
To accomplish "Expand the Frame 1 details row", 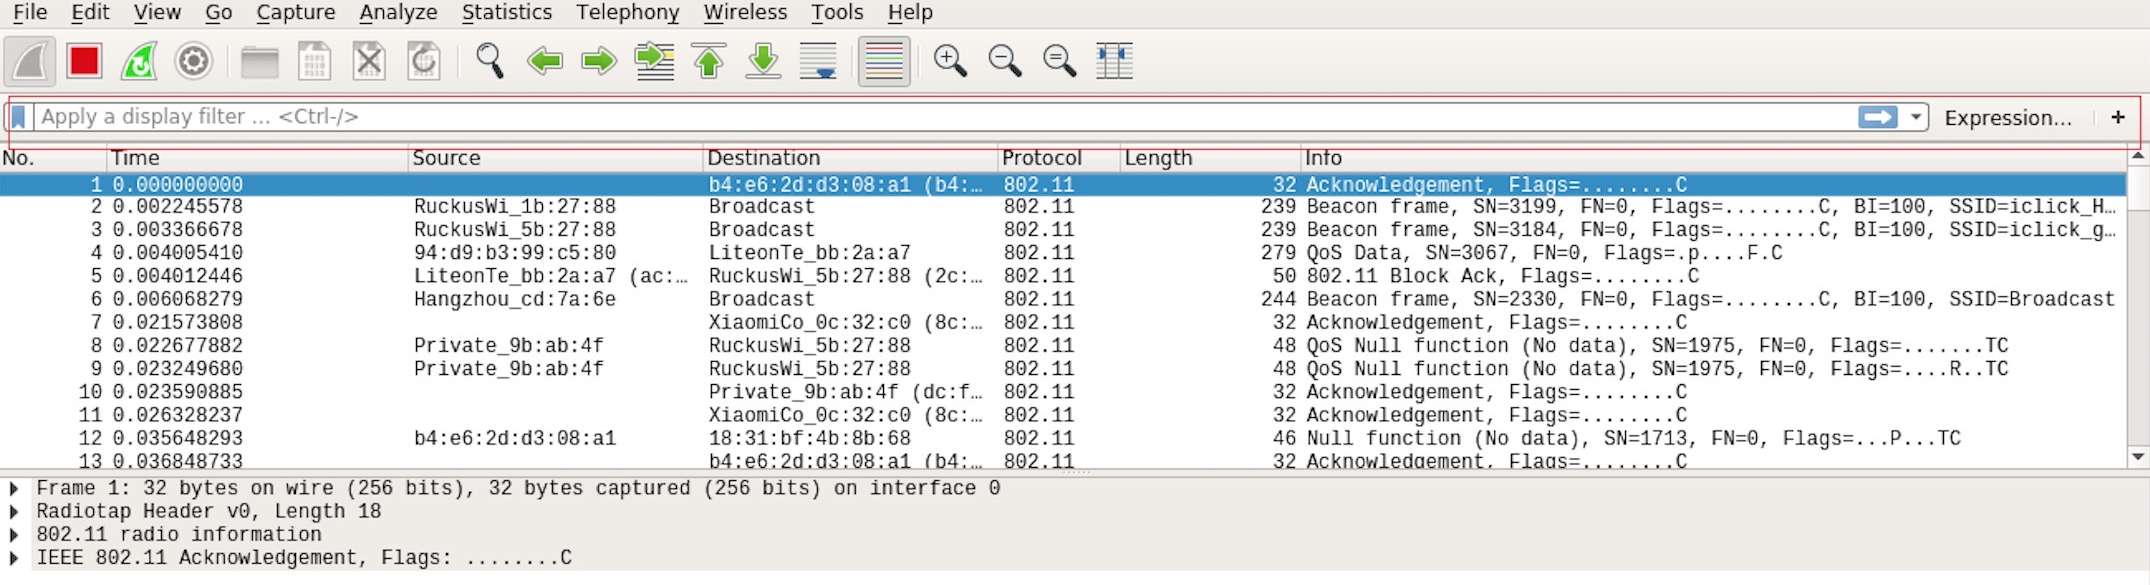I will click(x=14, y=489).
